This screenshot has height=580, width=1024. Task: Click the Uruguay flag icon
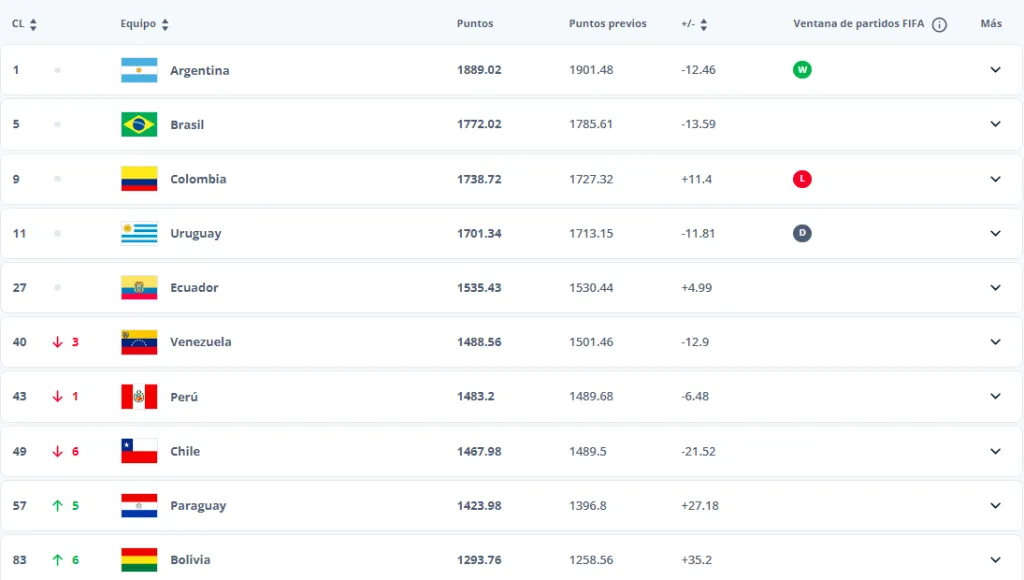pyautogui.click(x=138, y=233)
